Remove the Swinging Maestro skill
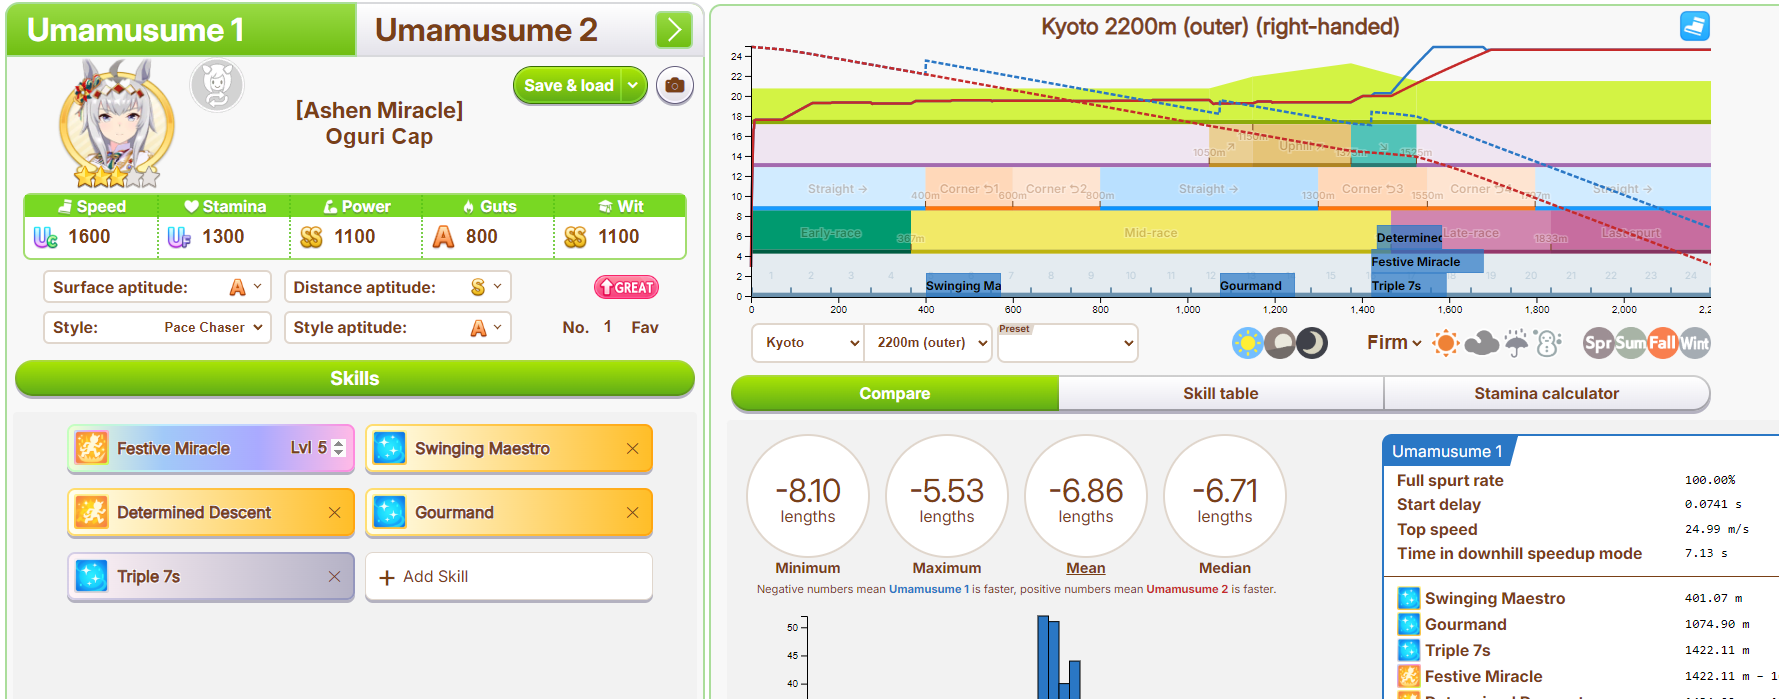Image resolution: width=1779 pixels, height=699 pixels. 632,449
